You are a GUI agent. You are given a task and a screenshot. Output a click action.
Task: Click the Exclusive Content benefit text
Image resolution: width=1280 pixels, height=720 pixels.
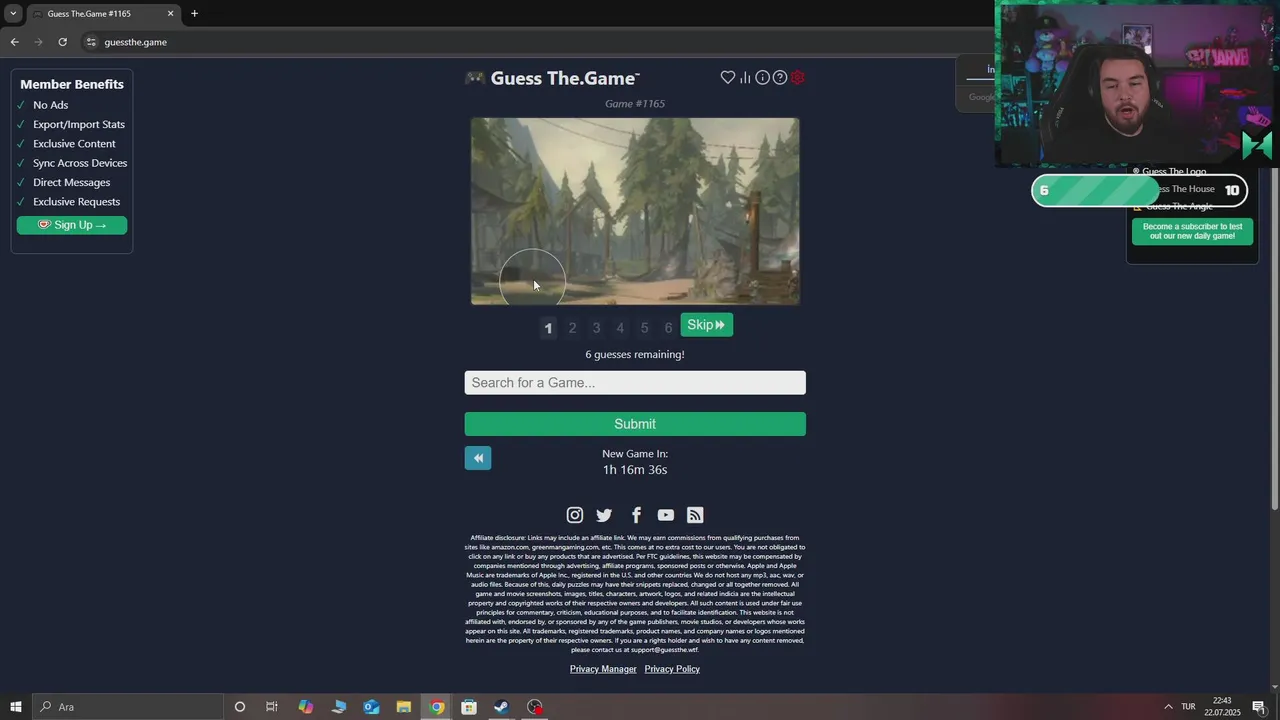[74, 144]
